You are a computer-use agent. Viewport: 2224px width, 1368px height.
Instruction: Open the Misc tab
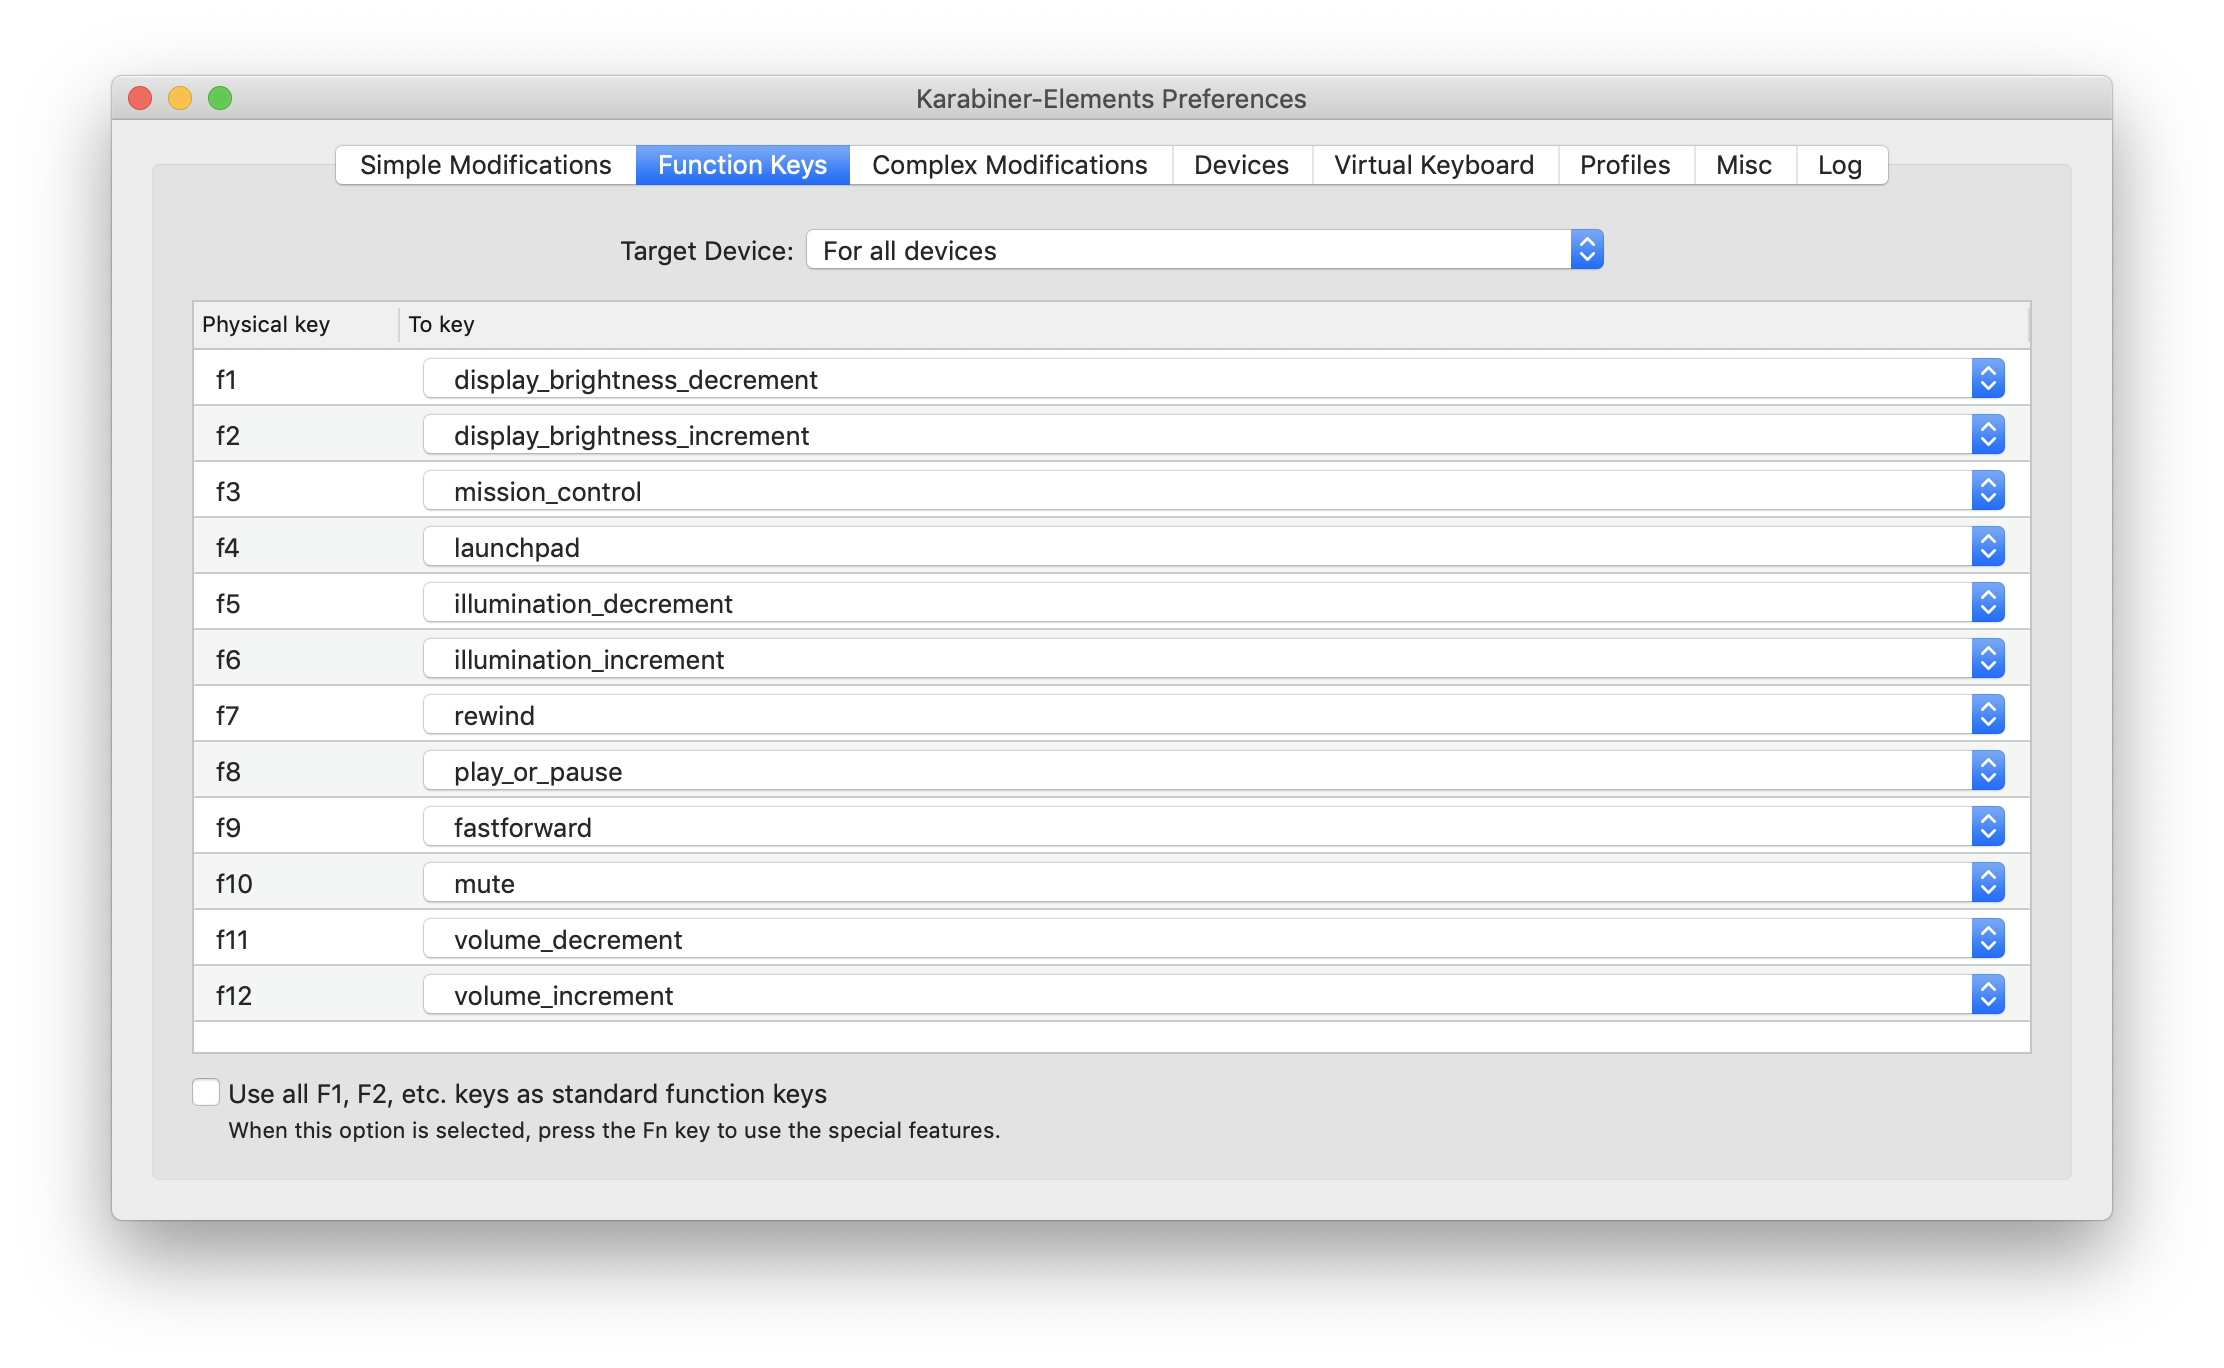tap(1743, 165)
